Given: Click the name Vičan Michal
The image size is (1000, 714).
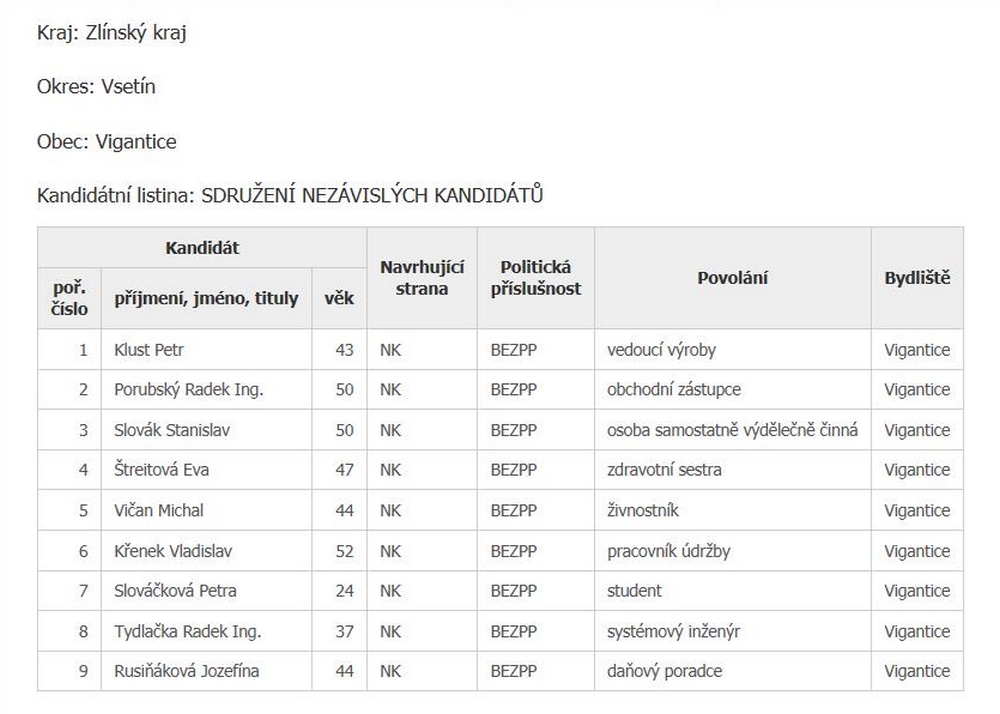Looking at the screenshot, I should coord(159,510).
